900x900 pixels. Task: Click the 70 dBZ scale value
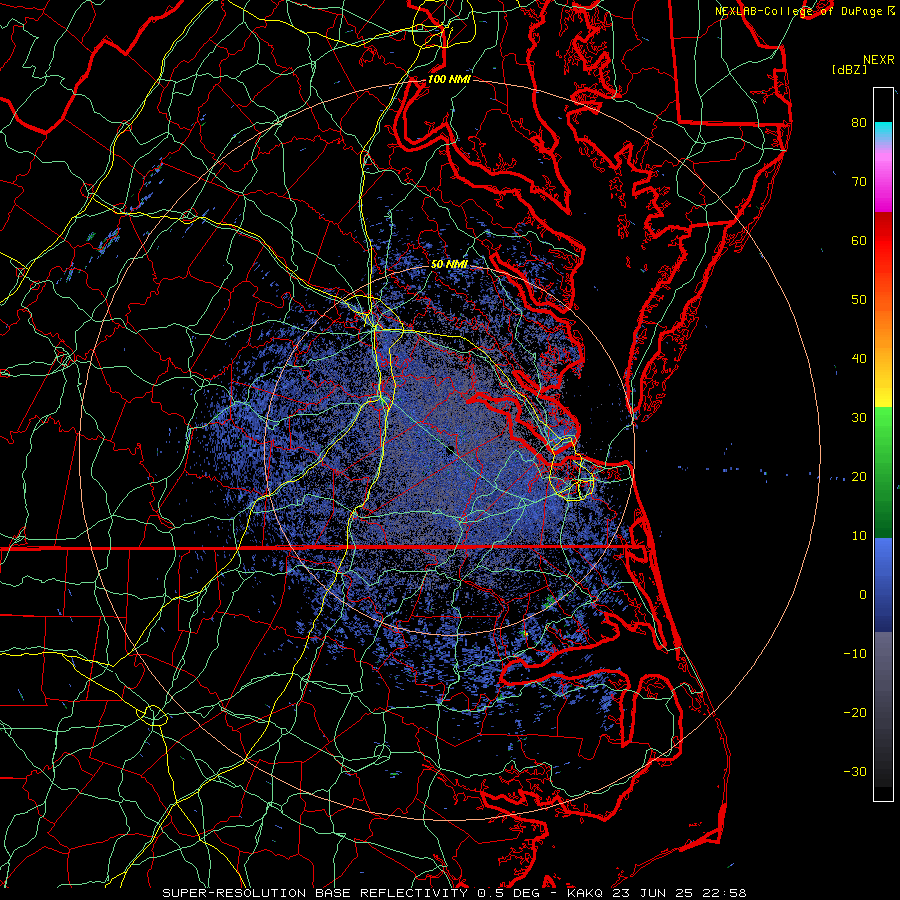tap(859, 181)
